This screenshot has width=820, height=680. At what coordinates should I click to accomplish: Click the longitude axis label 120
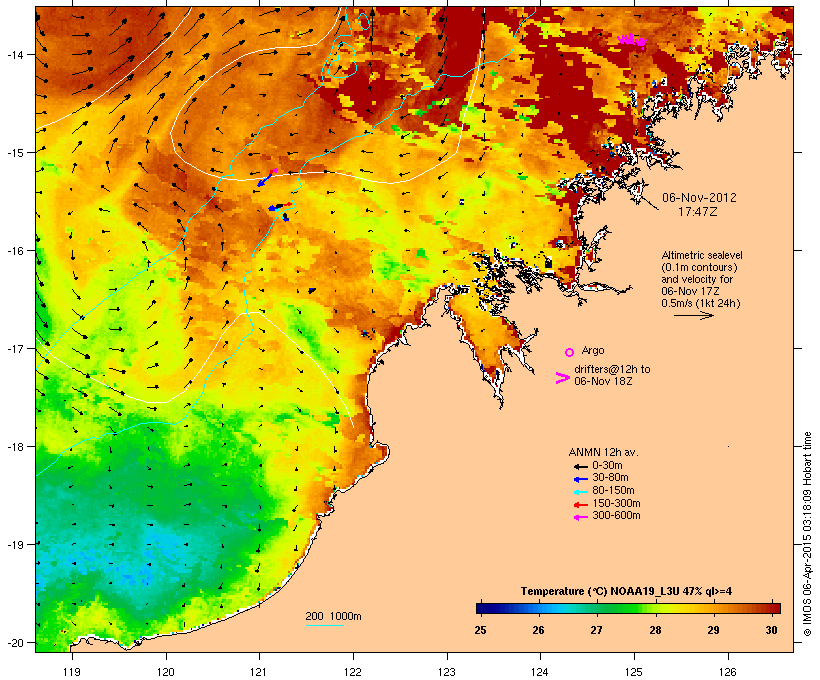click(166, 672)
